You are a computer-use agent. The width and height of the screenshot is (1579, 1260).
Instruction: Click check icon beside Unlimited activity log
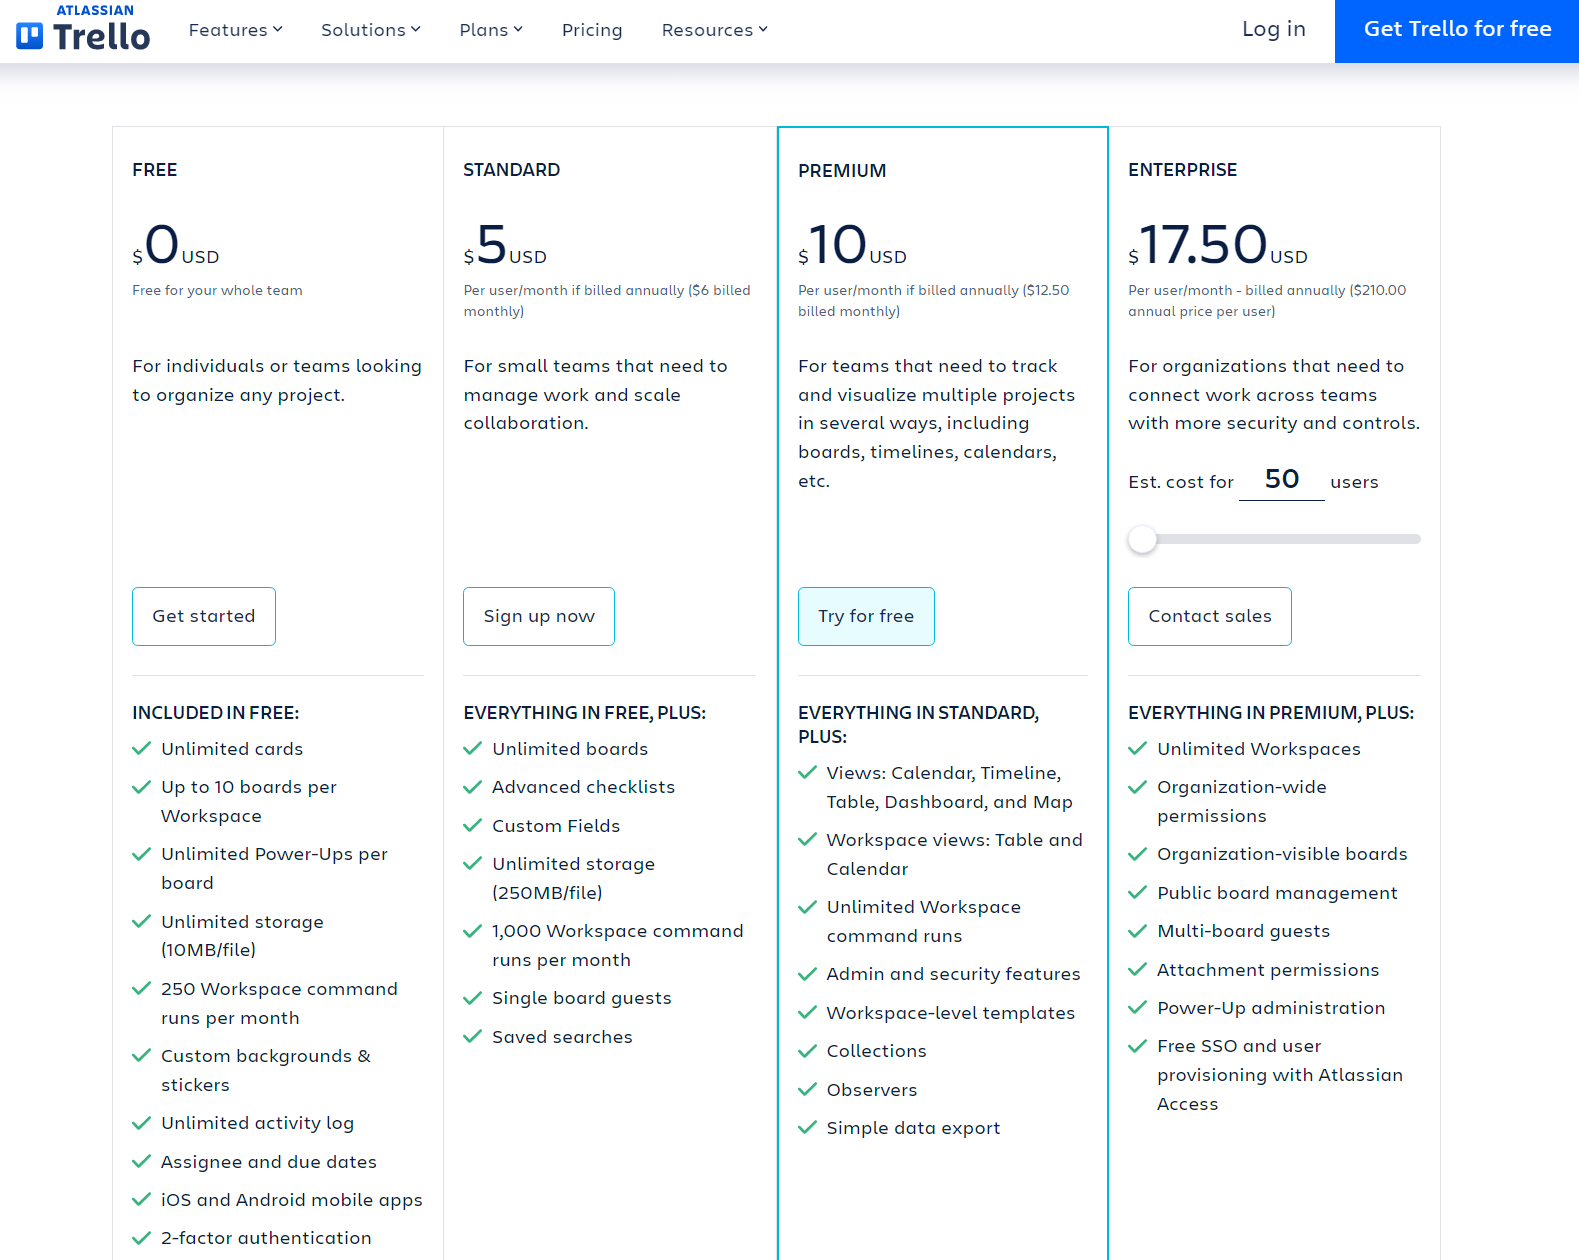point(142,1123)
